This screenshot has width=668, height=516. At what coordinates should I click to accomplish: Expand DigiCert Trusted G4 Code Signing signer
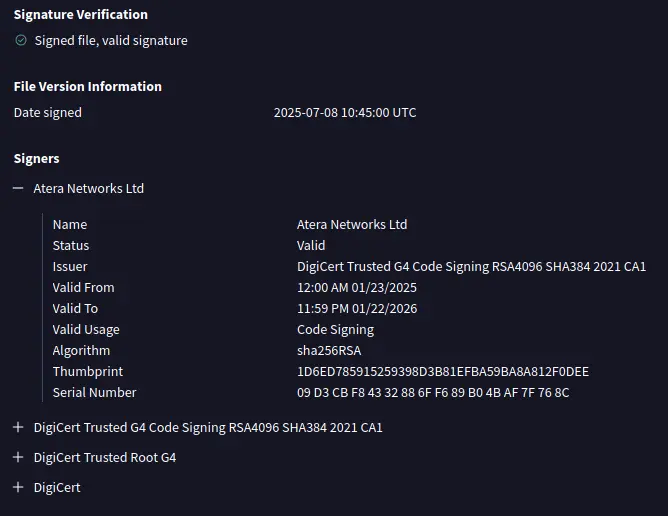click(18, 427)
